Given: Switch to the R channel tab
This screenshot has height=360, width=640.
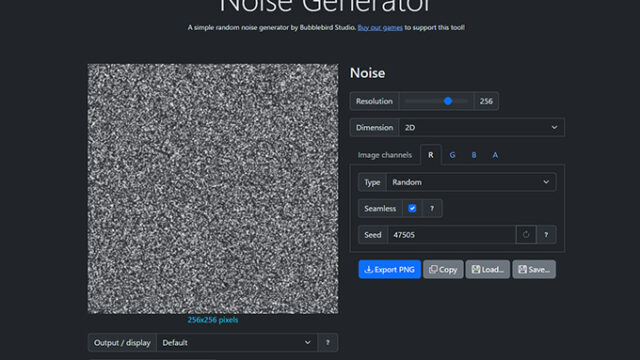Looking at the screenshot, I should (431, 155).
